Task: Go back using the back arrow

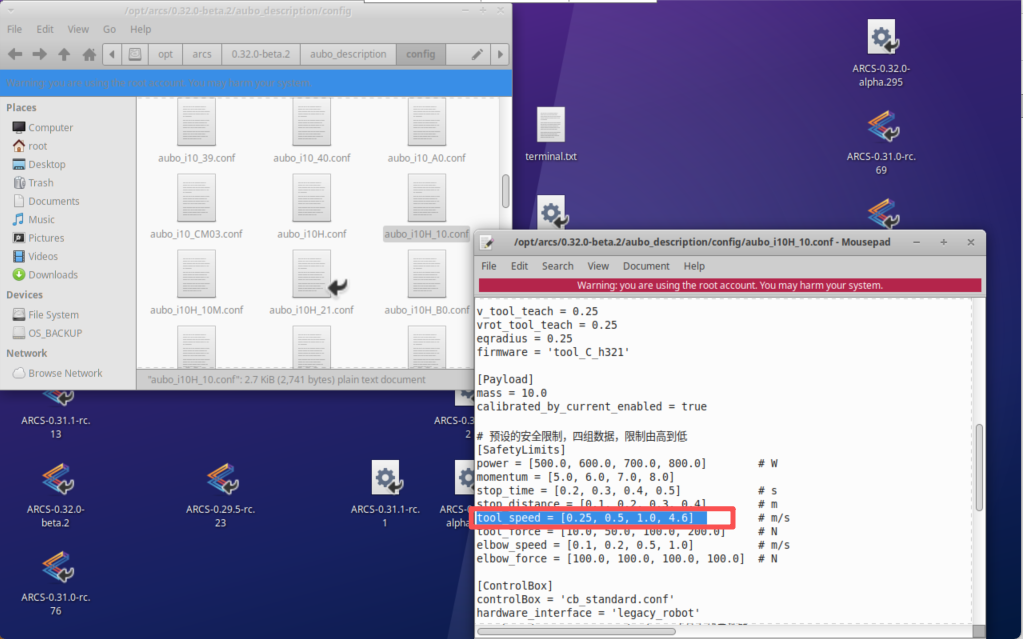Action: pyautogui.click(x=14, y=54)
